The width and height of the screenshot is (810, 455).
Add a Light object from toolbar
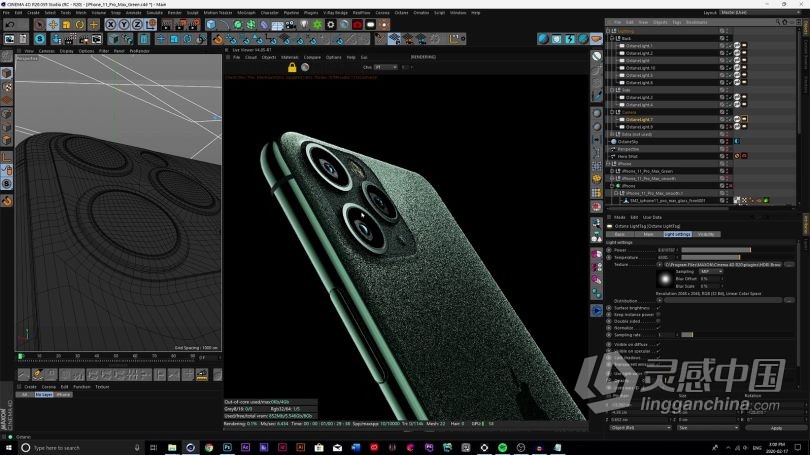point(304,24)
